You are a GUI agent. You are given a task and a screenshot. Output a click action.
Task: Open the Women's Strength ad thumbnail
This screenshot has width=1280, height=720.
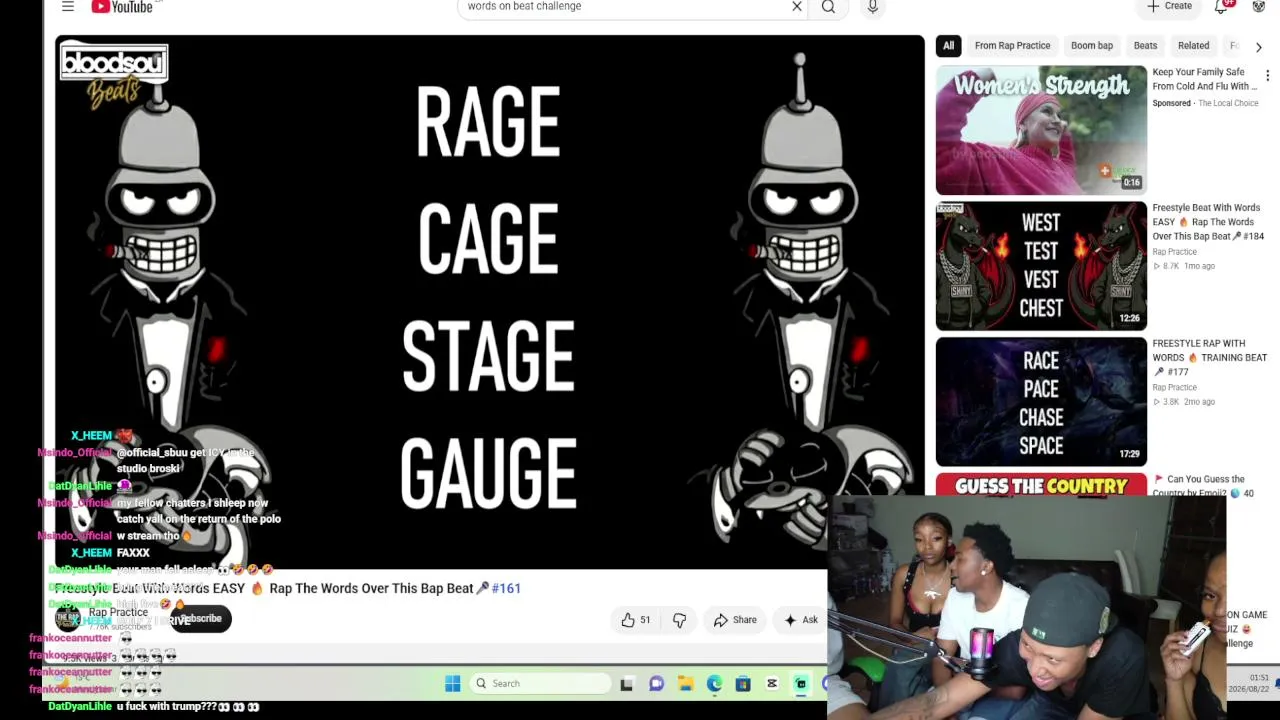coord(1041,130)
